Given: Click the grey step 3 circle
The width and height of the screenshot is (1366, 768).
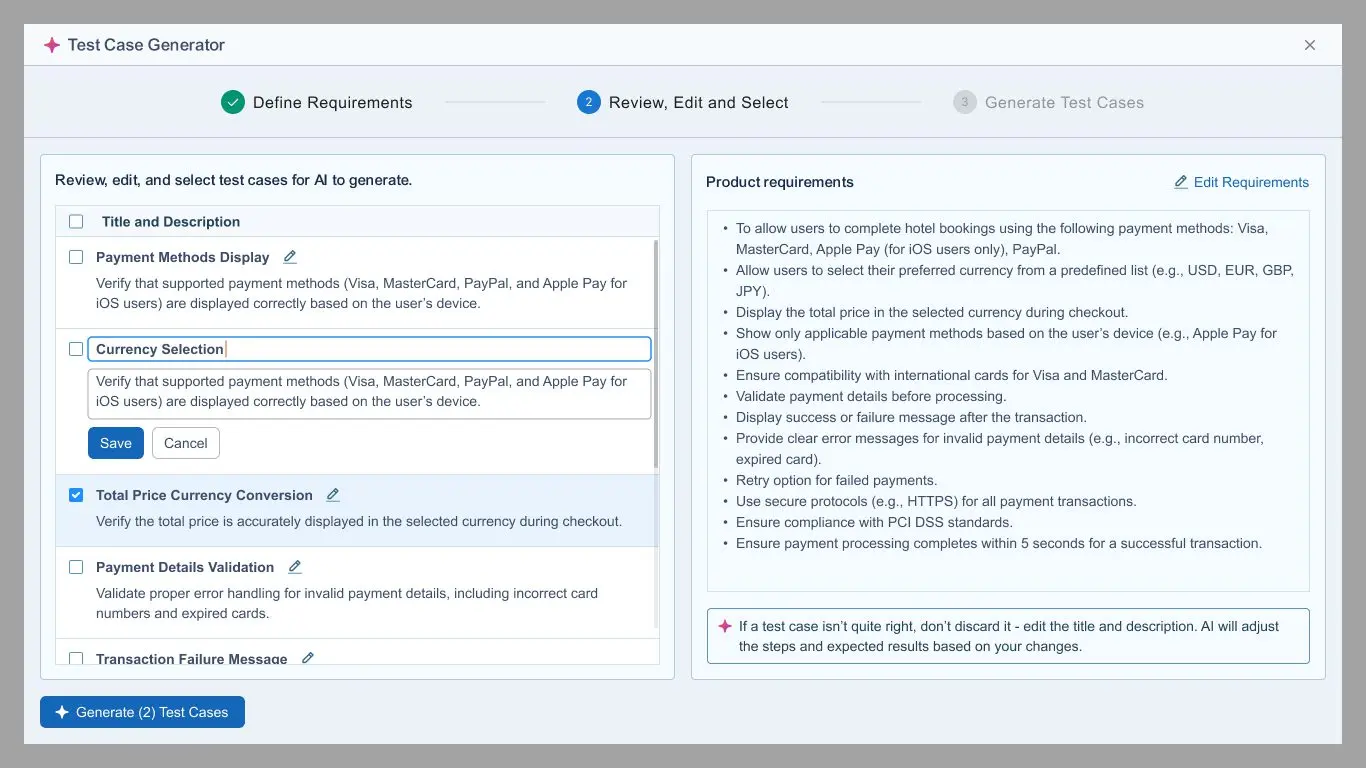Looking at the screenshot, I should (965, 102).
